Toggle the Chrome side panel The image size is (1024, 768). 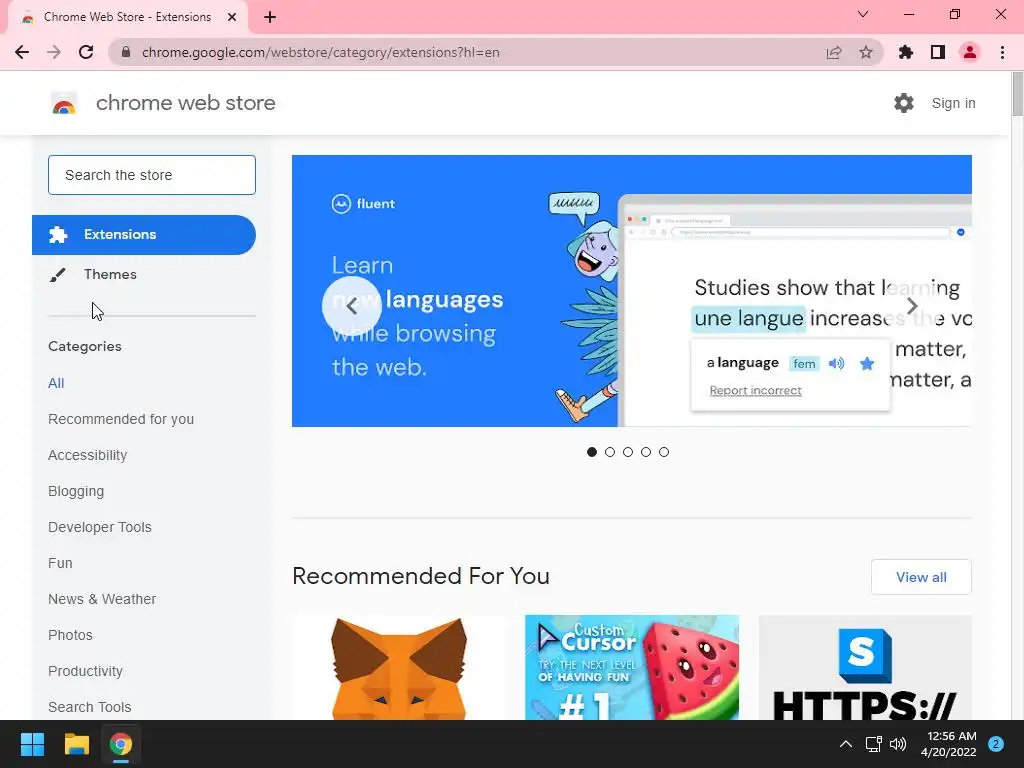938,52
